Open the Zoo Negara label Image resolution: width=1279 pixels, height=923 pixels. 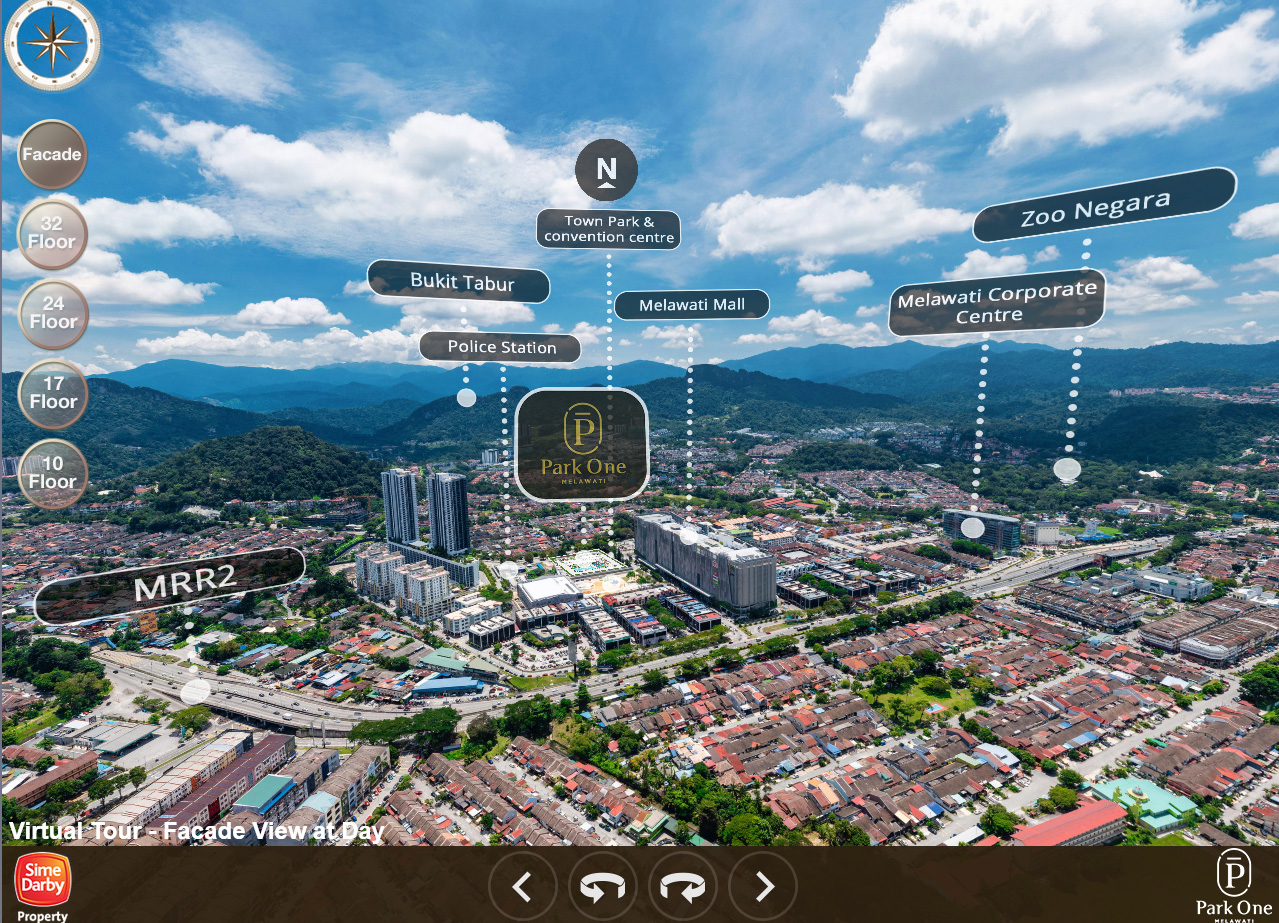(1105, 205)
